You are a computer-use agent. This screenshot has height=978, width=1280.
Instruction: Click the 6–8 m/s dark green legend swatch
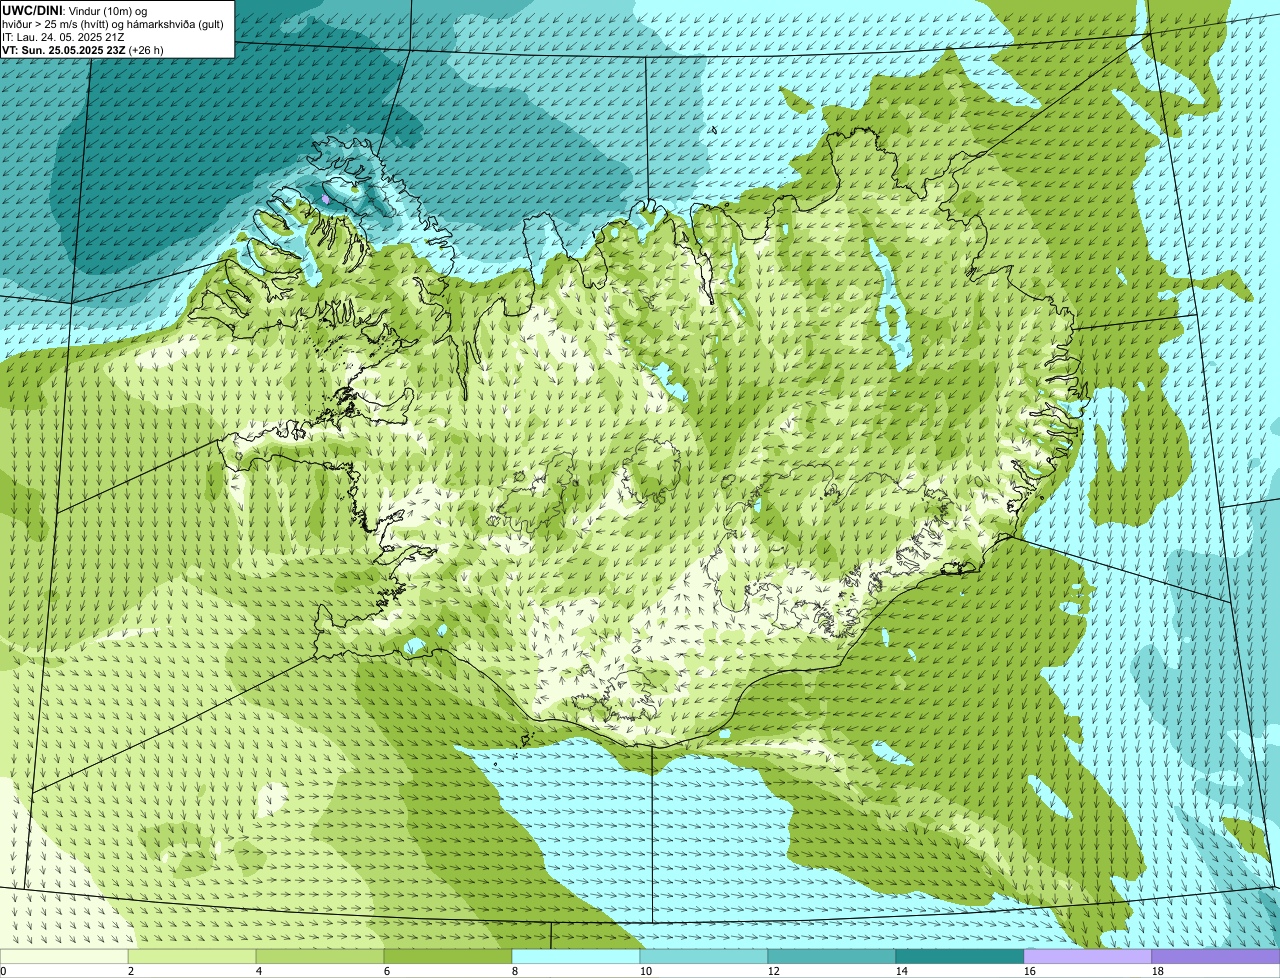click(448, 956)
